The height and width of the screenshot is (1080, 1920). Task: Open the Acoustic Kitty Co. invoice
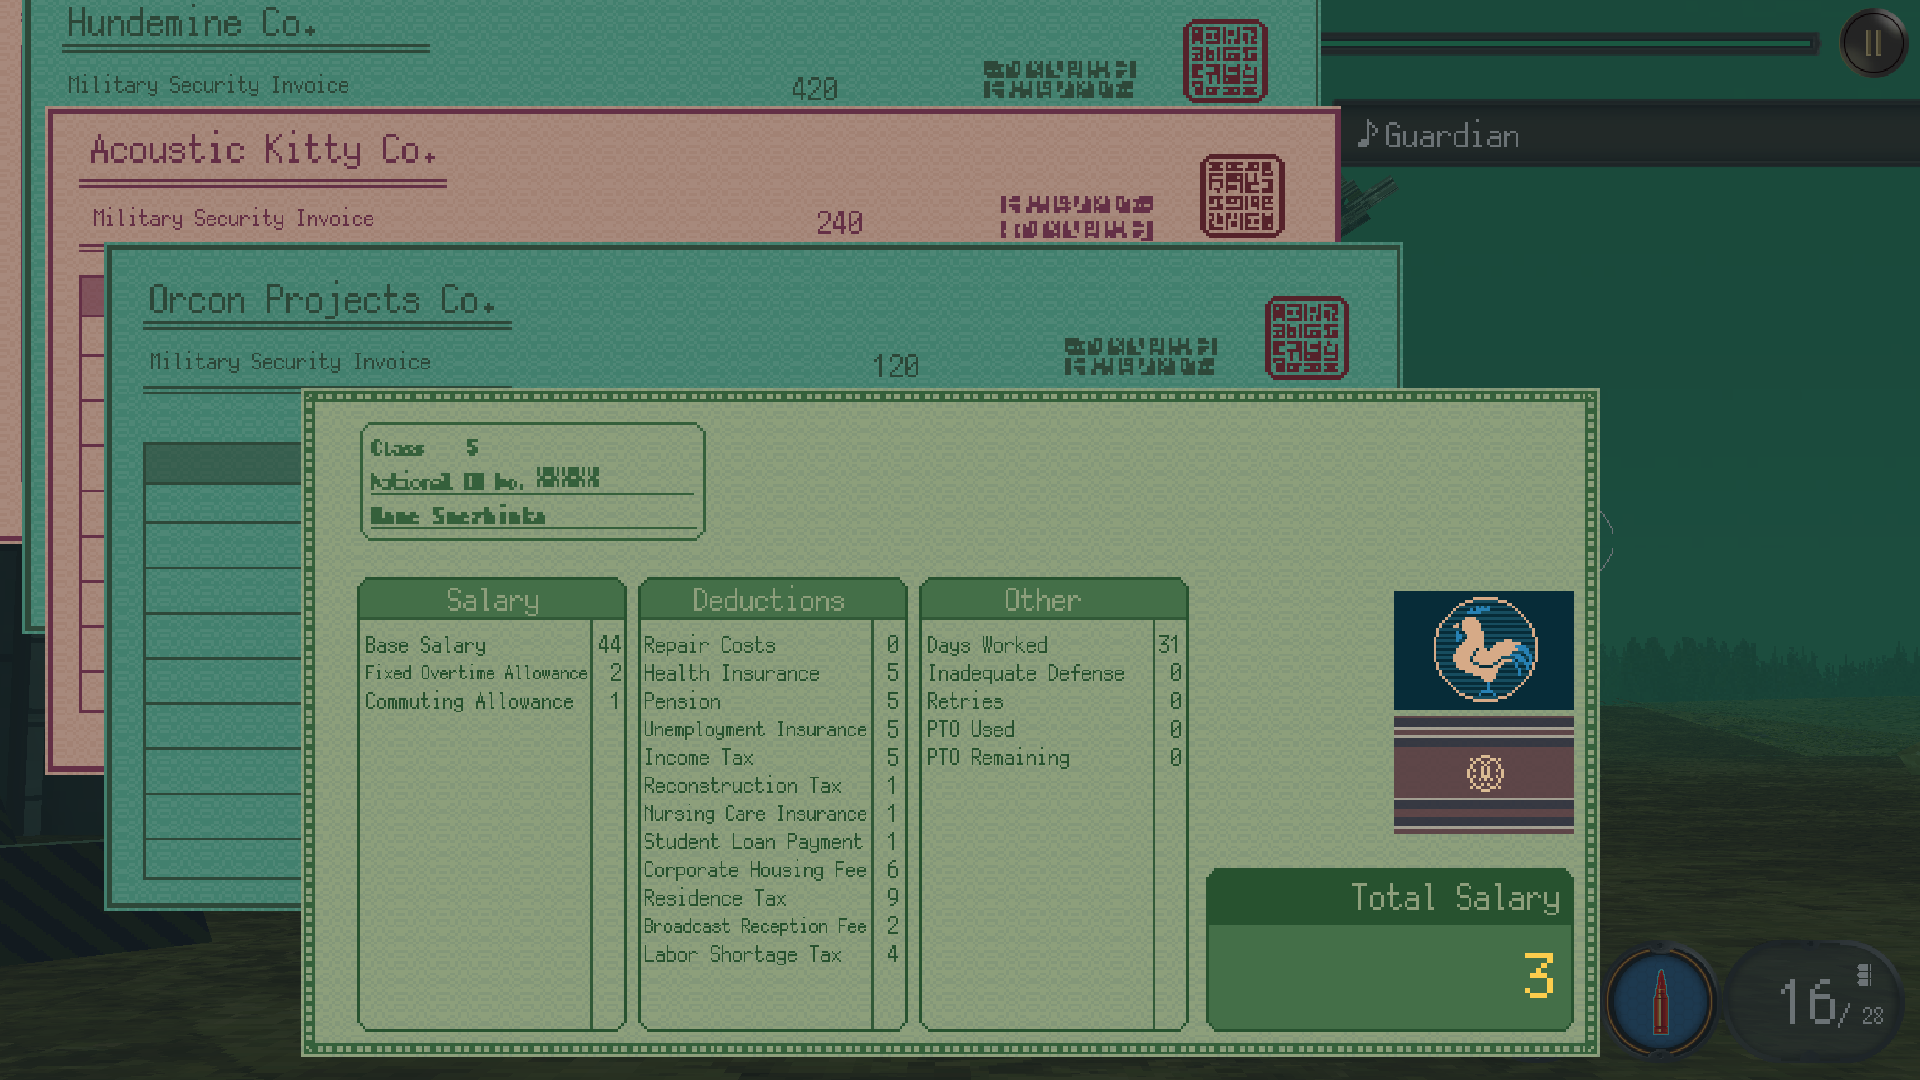[263, 150]
